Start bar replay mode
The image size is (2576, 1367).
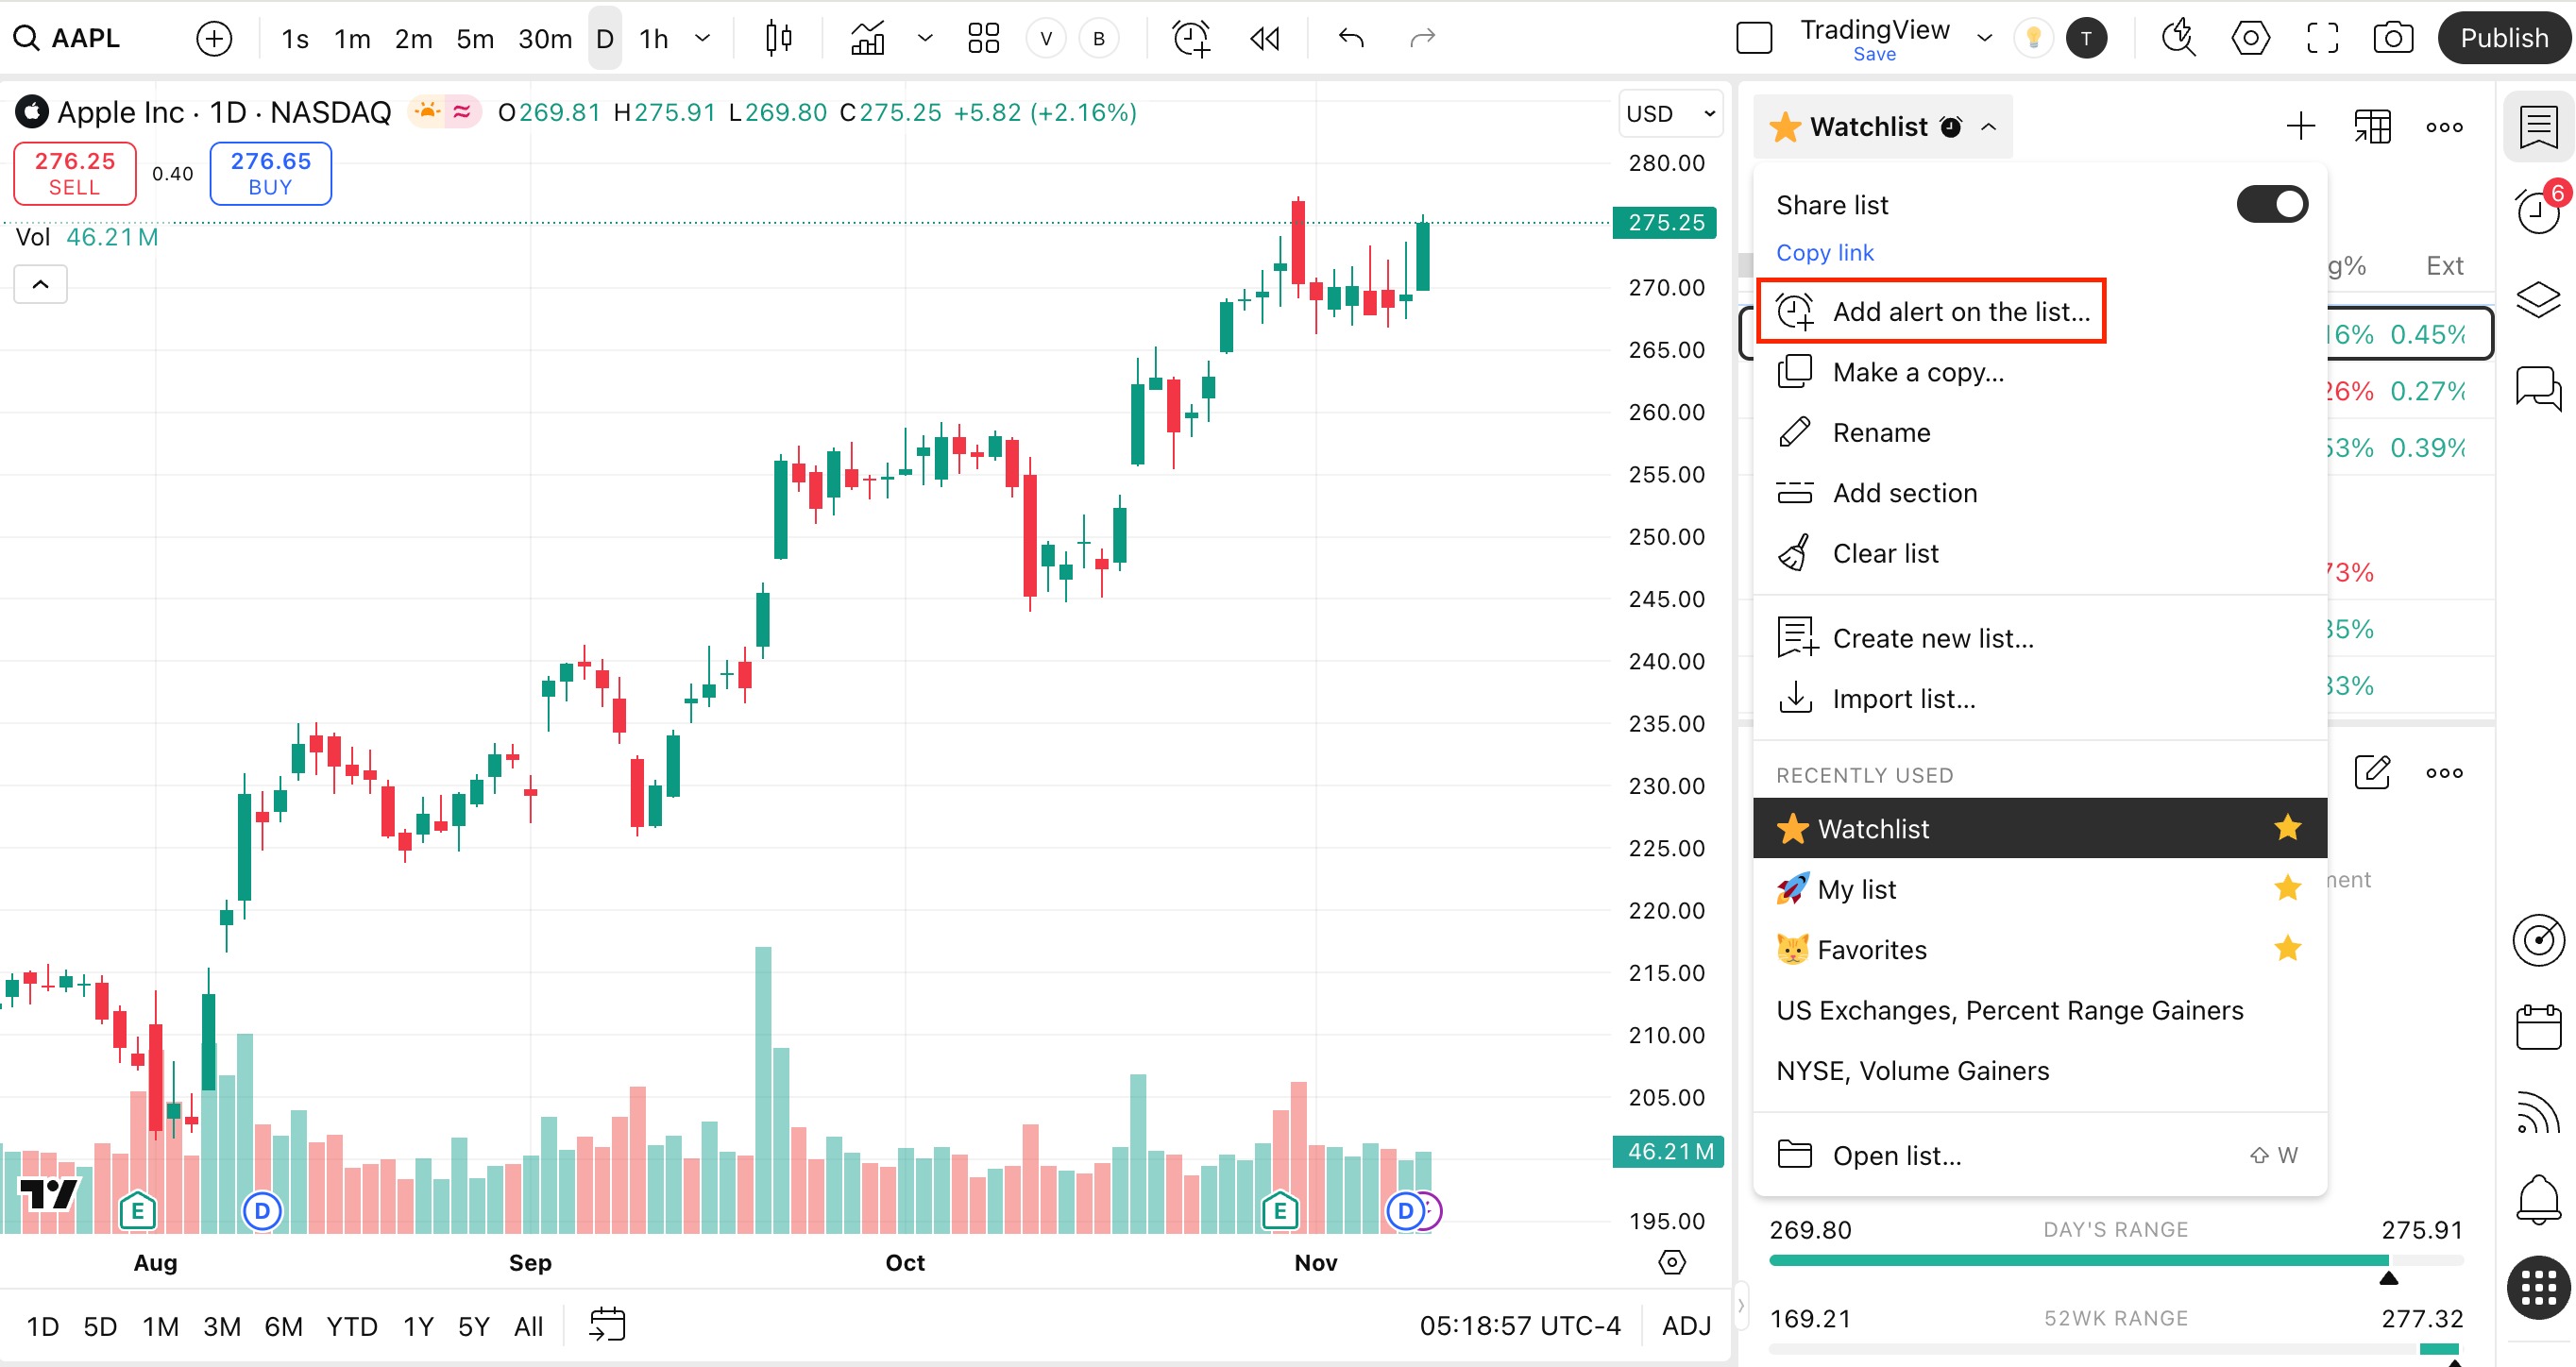1264,38
